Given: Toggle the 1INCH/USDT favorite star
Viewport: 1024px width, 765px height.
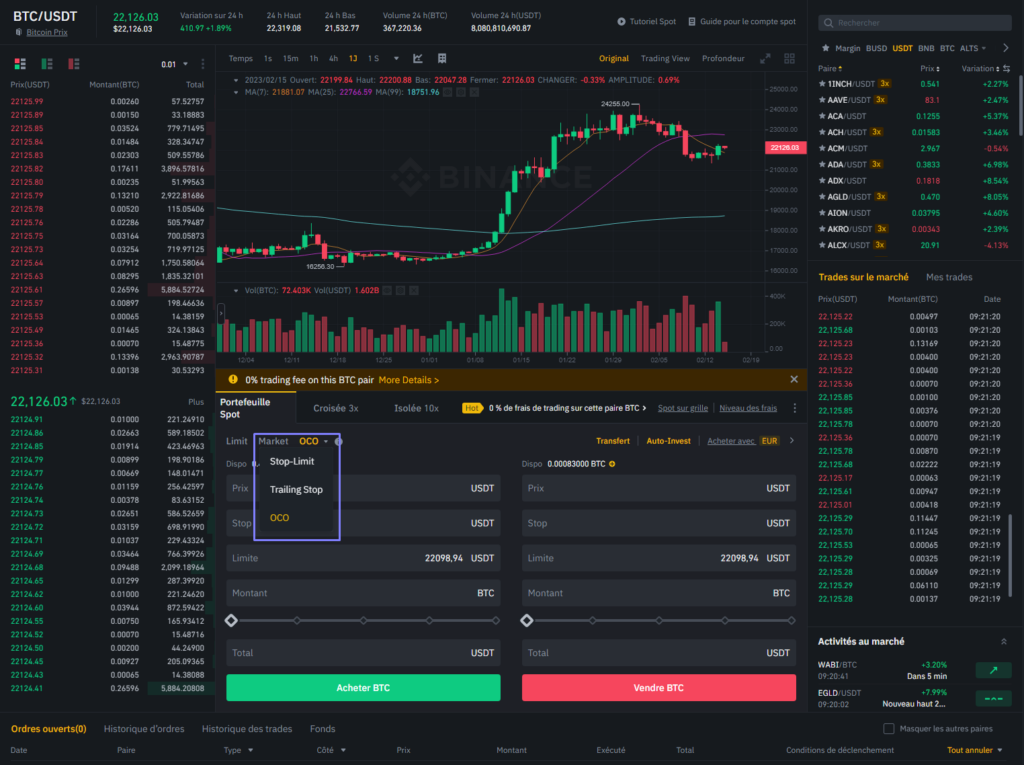Looking at the screenshot, I should pyautogui.click(x=824, y=84).
